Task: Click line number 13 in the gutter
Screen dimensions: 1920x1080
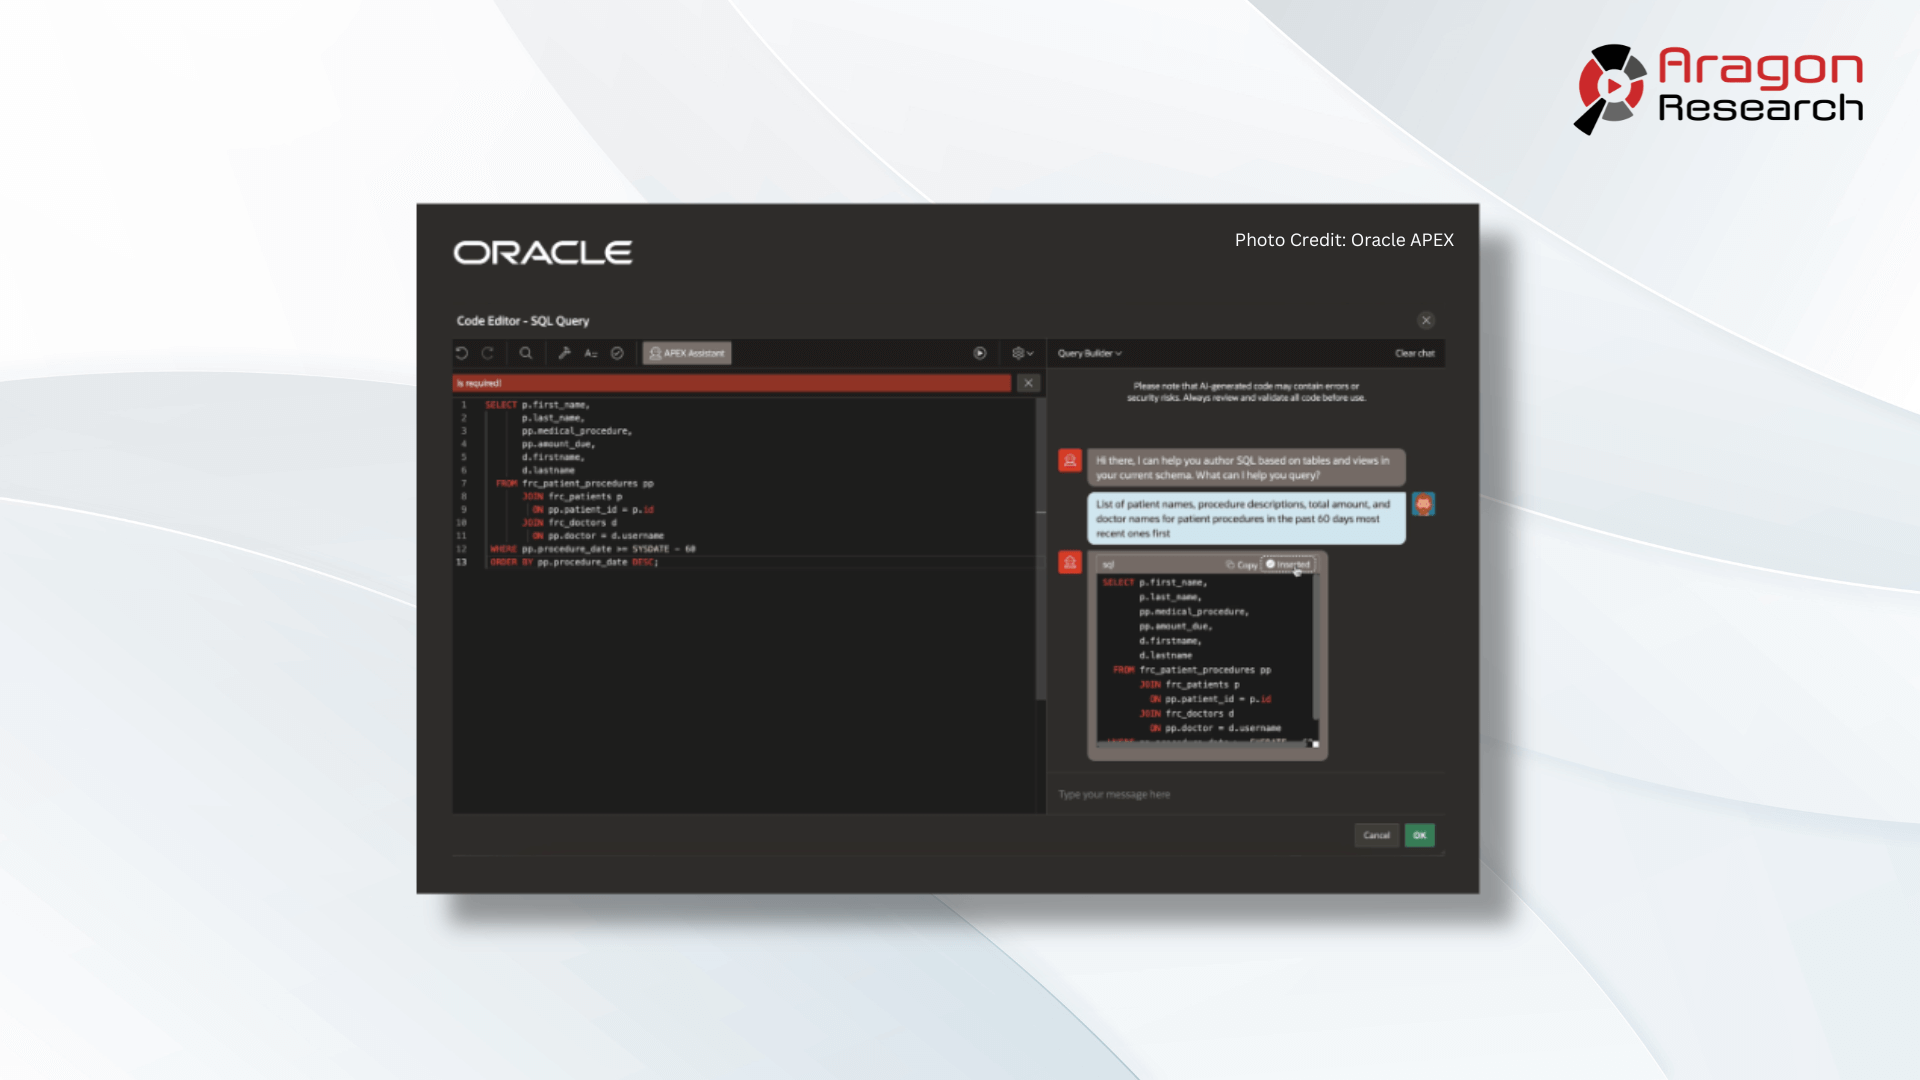Action: point(462,562)
